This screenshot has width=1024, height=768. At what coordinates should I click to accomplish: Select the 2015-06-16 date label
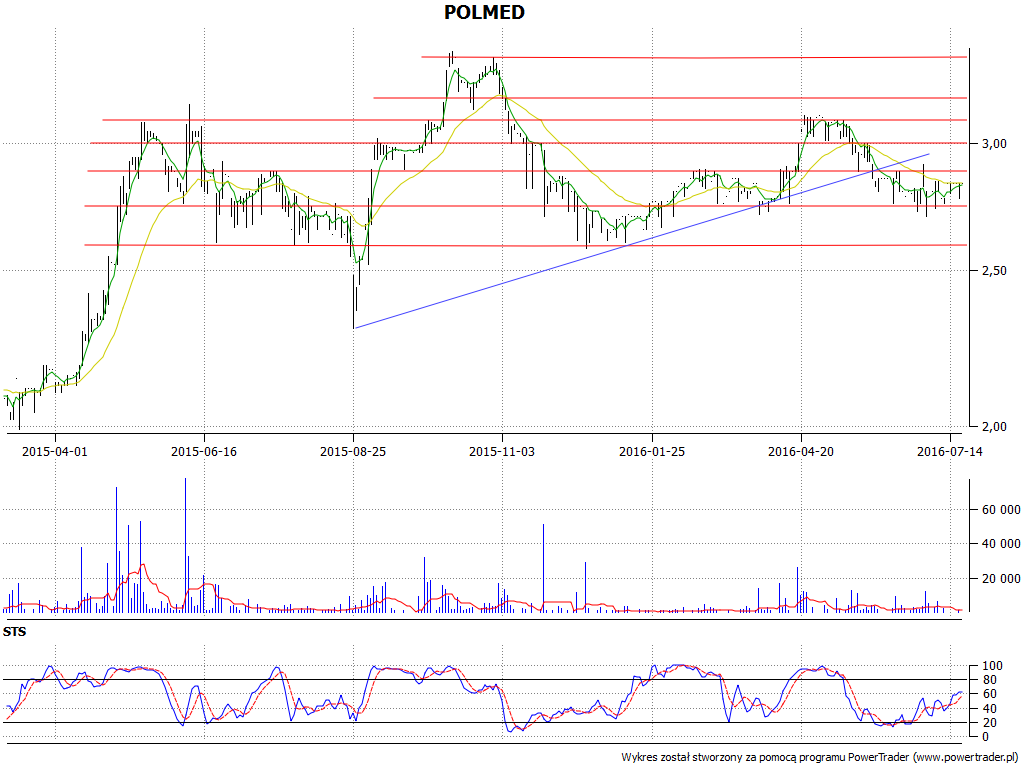(204, 451)
